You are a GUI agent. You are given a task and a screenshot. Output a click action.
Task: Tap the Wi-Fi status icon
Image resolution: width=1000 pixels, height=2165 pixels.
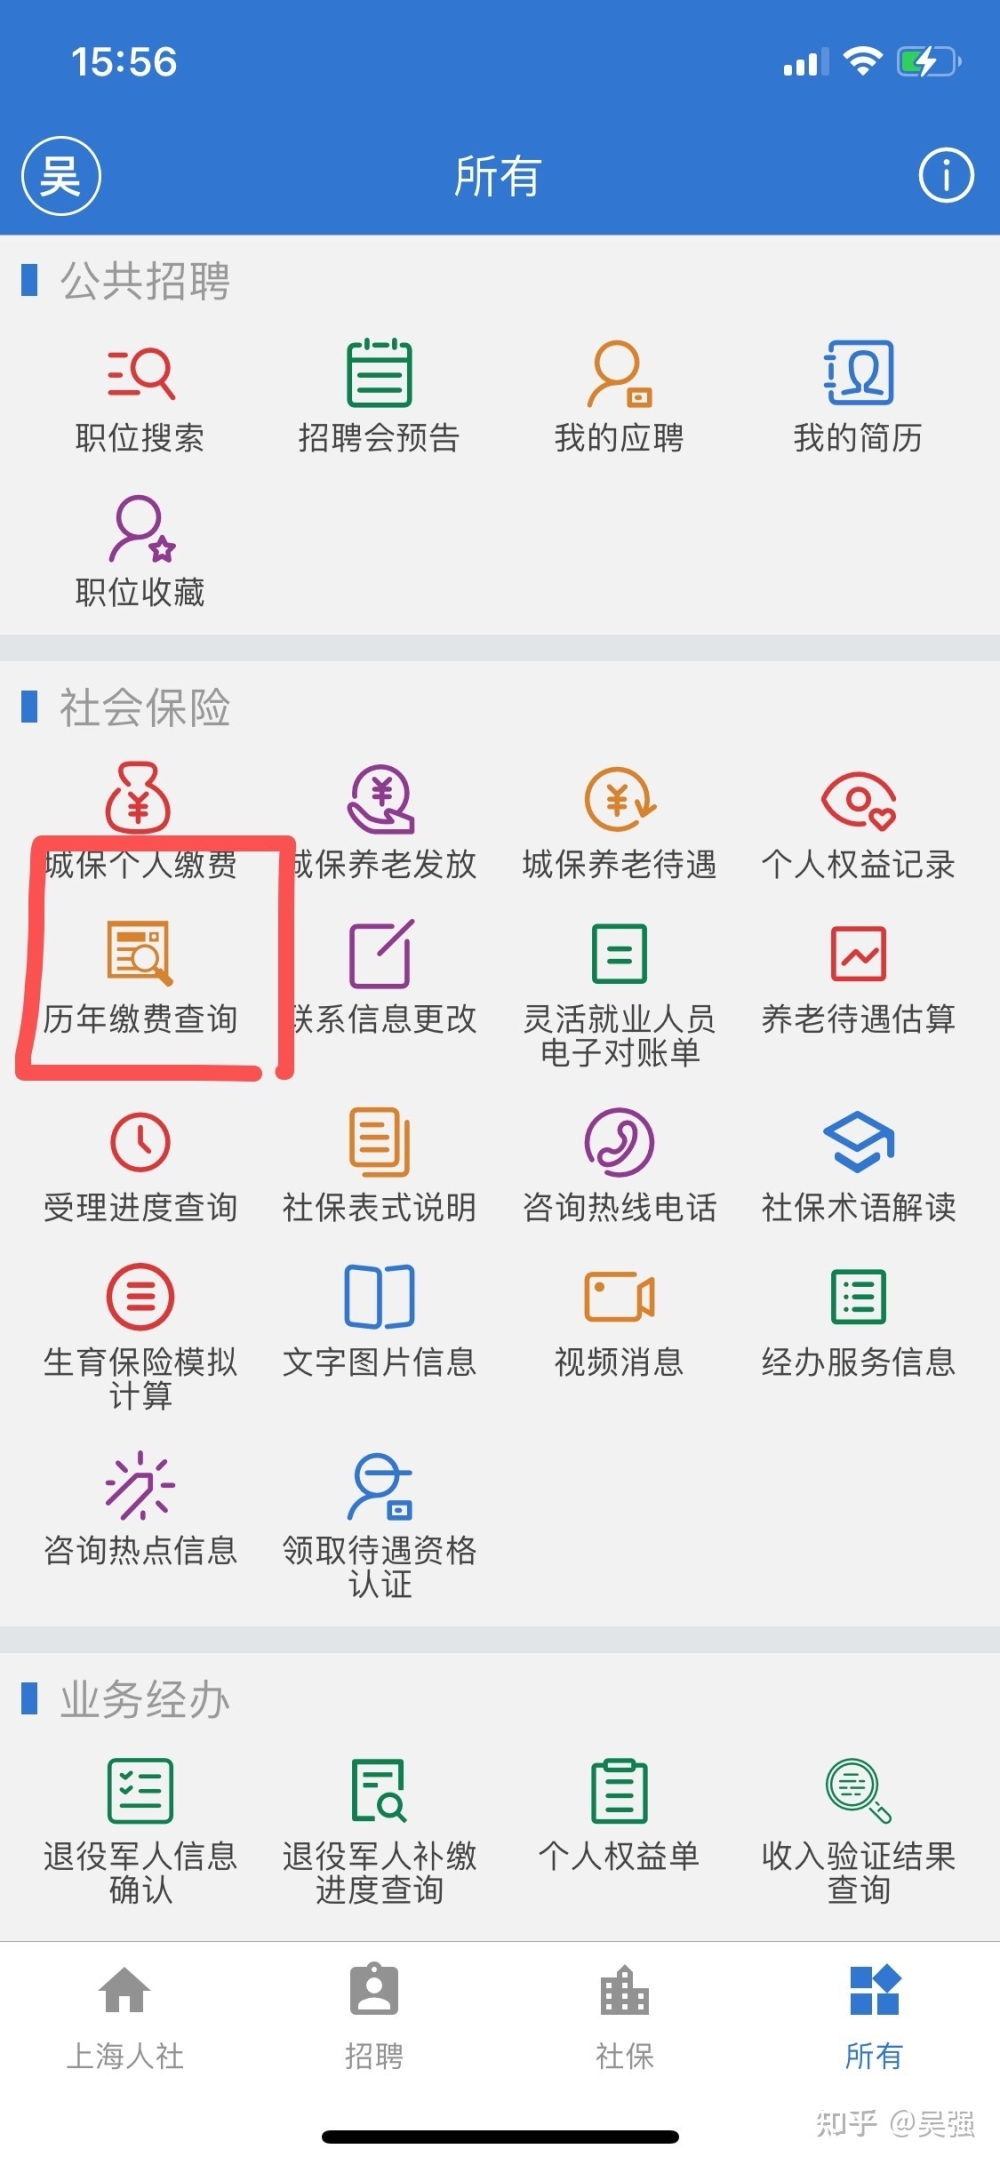[862, 61]
